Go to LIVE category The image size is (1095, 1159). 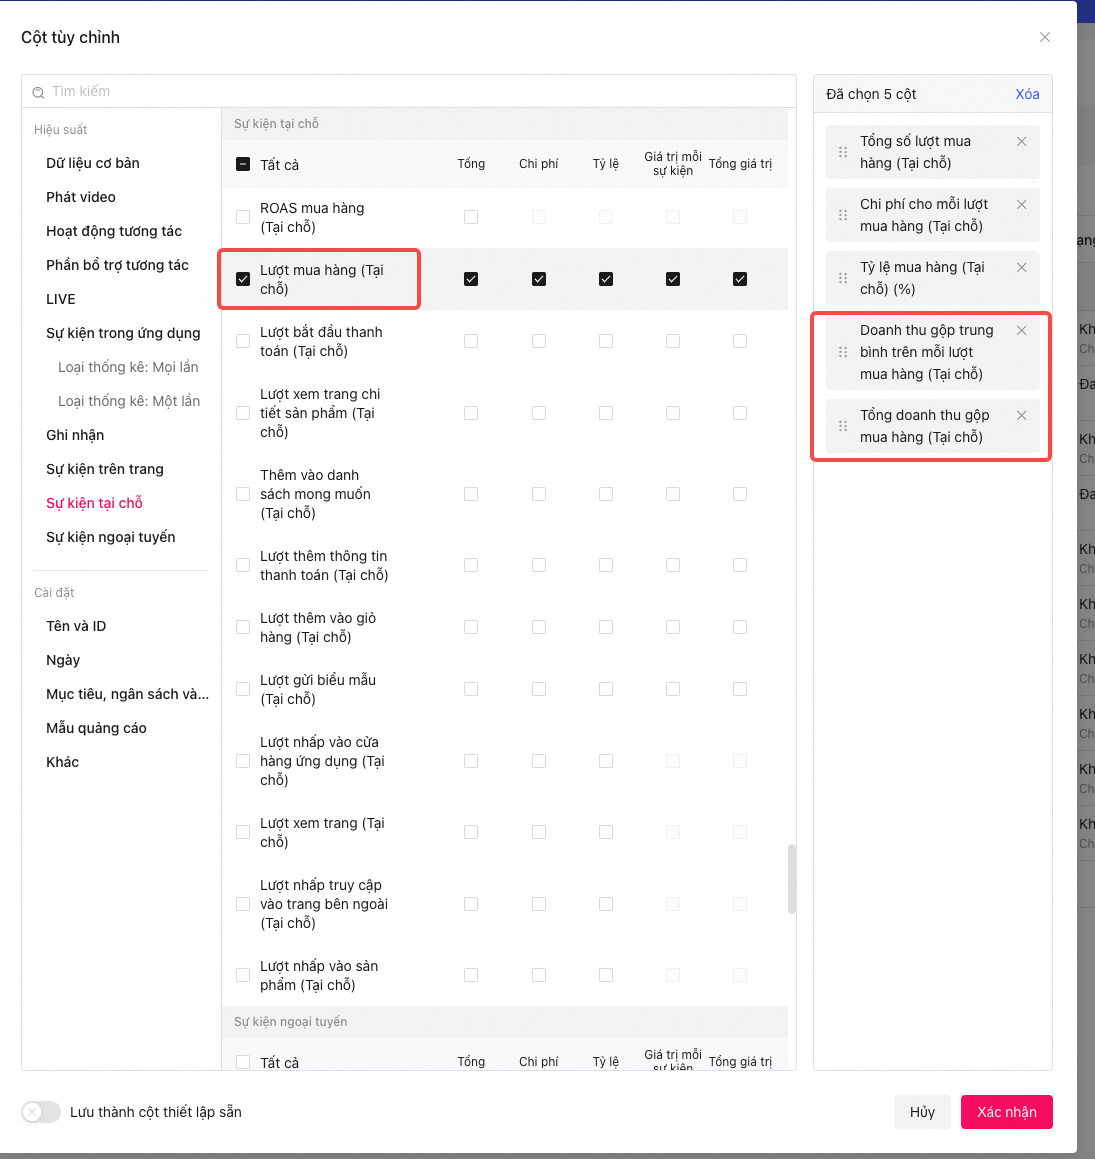click(x=61, y=299)
